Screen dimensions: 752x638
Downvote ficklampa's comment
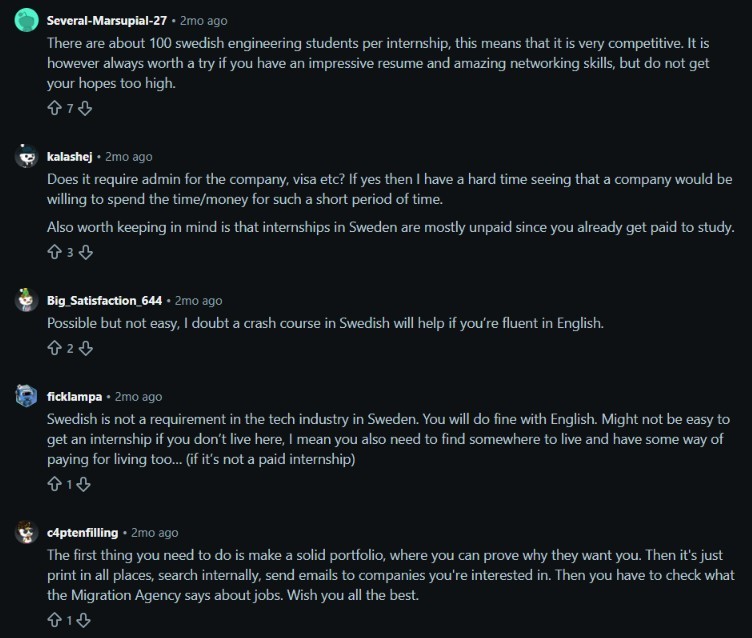click(83, 484)
